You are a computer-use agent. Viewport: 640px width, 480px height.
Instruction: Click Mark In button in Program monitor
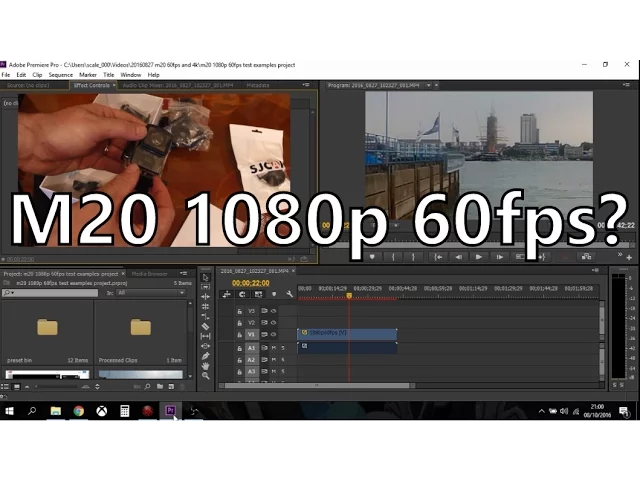tap(393, 257)
